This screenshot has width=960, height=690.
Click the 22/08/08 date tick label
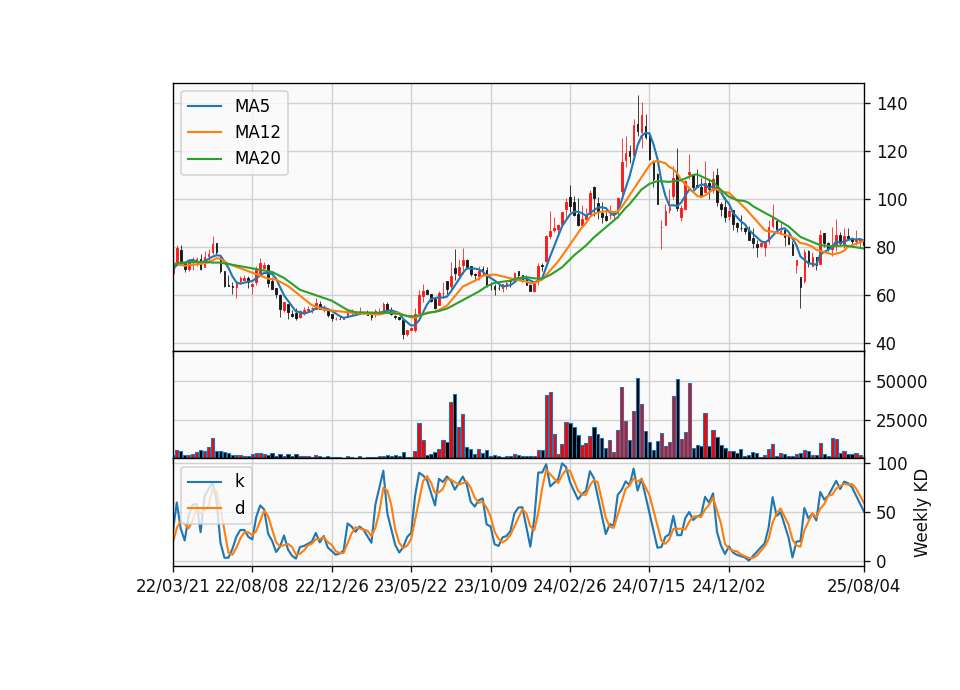pos(252,586)
